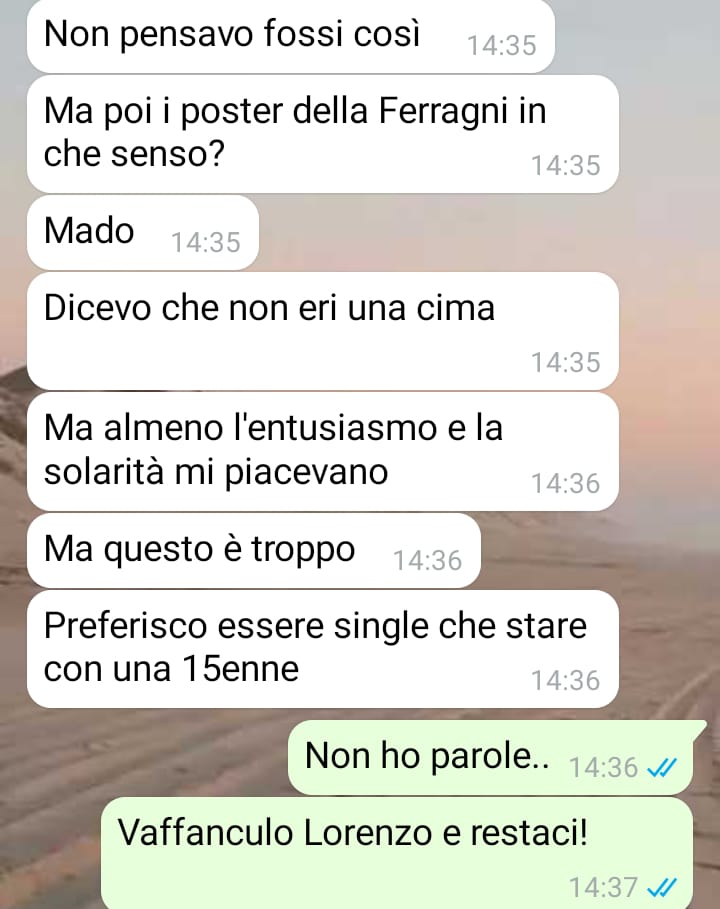Select the "Preferisco essere single" message bubble
720x909 pixels.
pyautogui.click(x=323, y=649)
